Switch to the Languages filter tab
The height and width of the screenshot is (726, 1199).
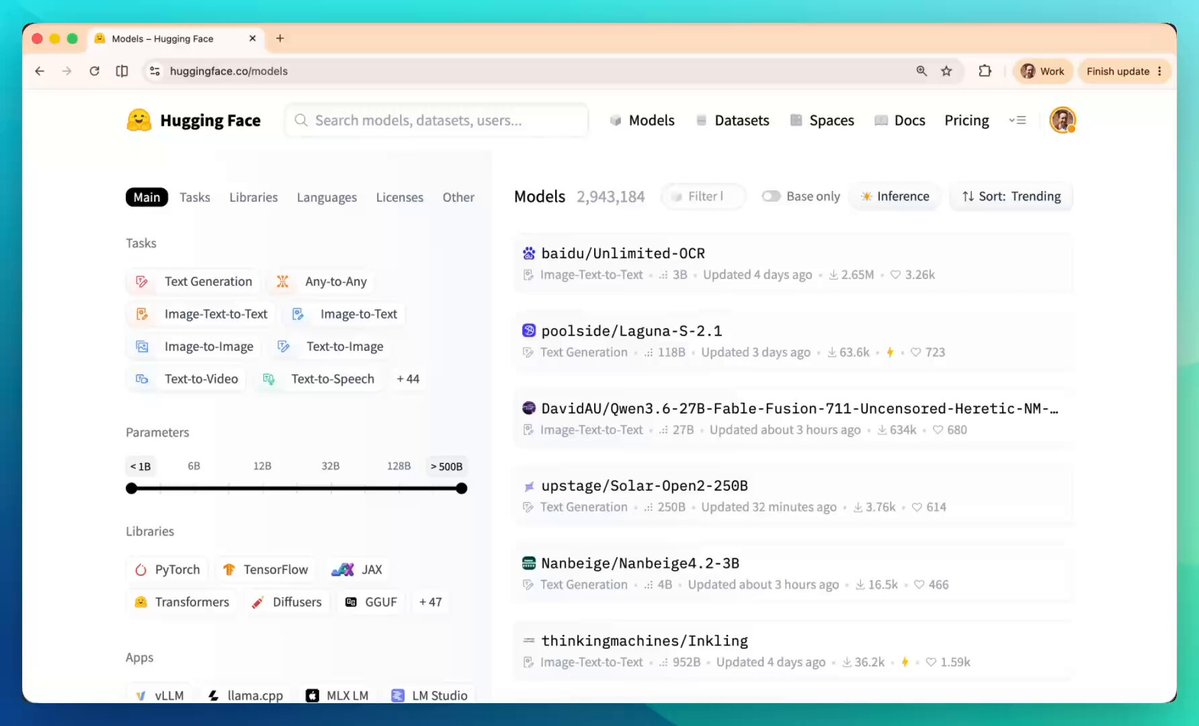[327, 197]
